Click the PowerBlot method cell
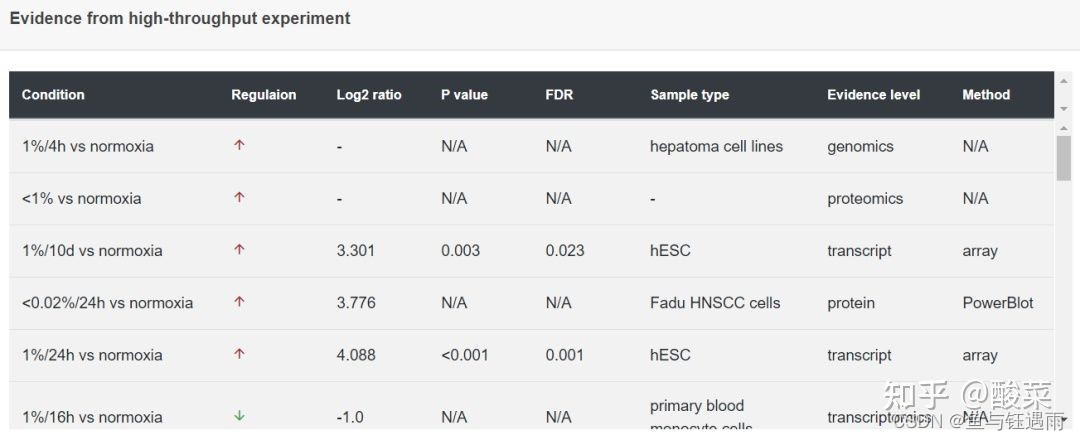Viewport: 1080px width, 440px height. 998,302
